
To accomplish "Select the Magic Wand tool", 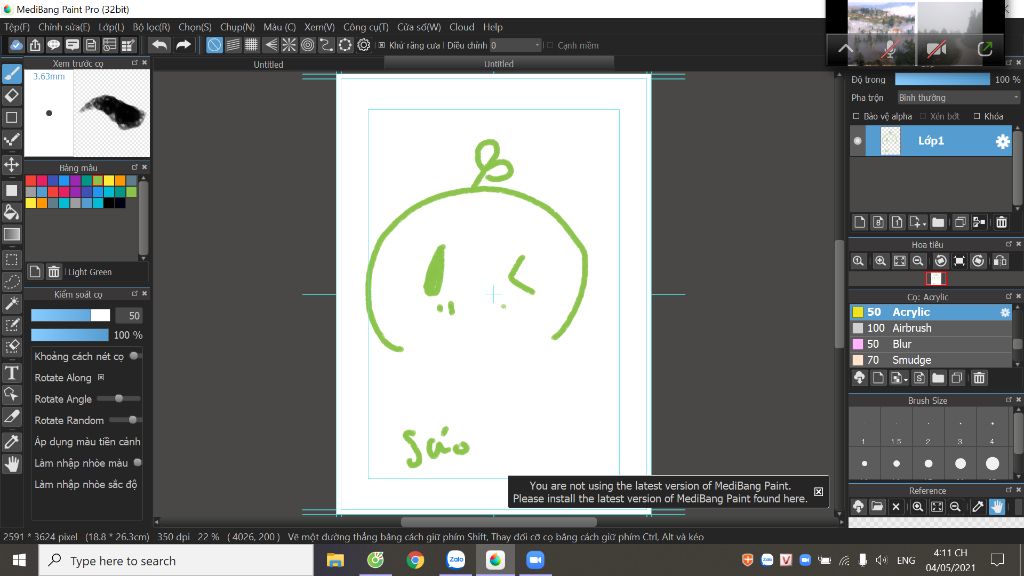I will click(12, 304).
